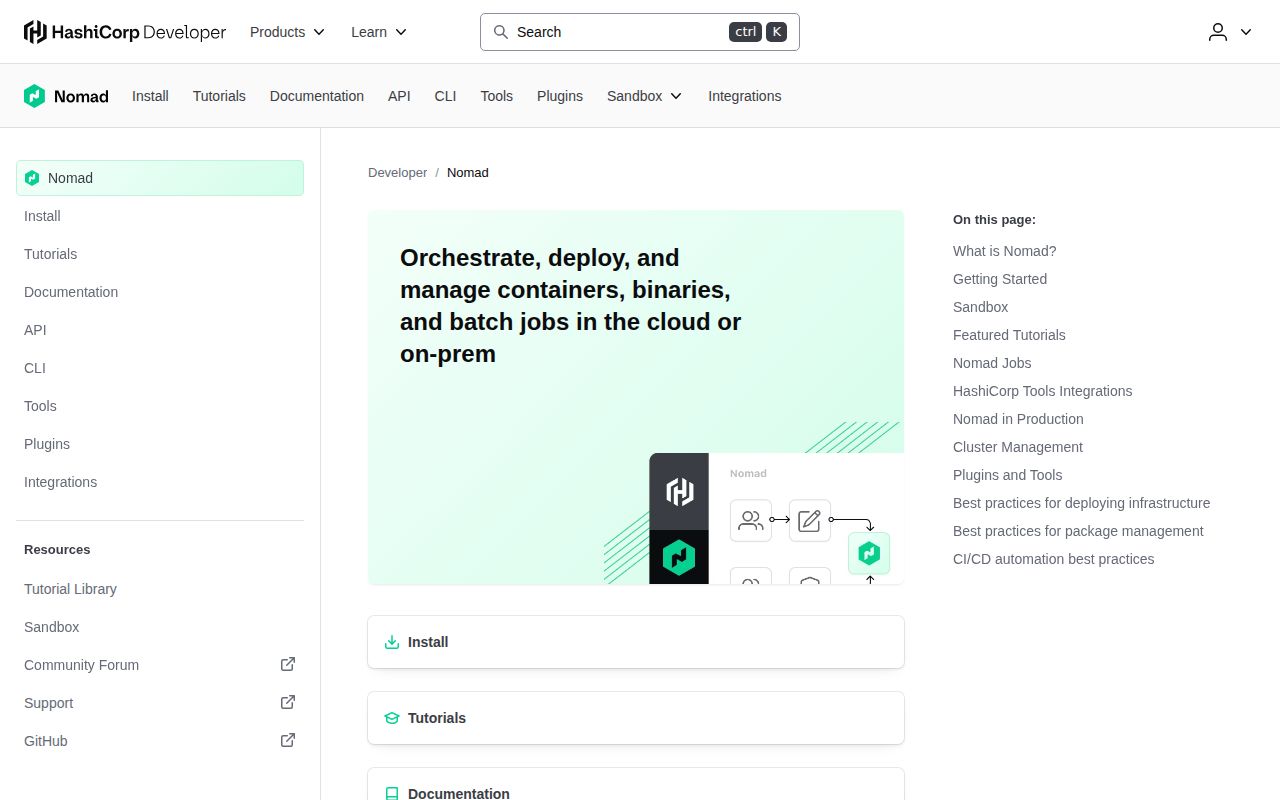
Task: Jump to Nomad in Production section
Action: point(1018,419)
